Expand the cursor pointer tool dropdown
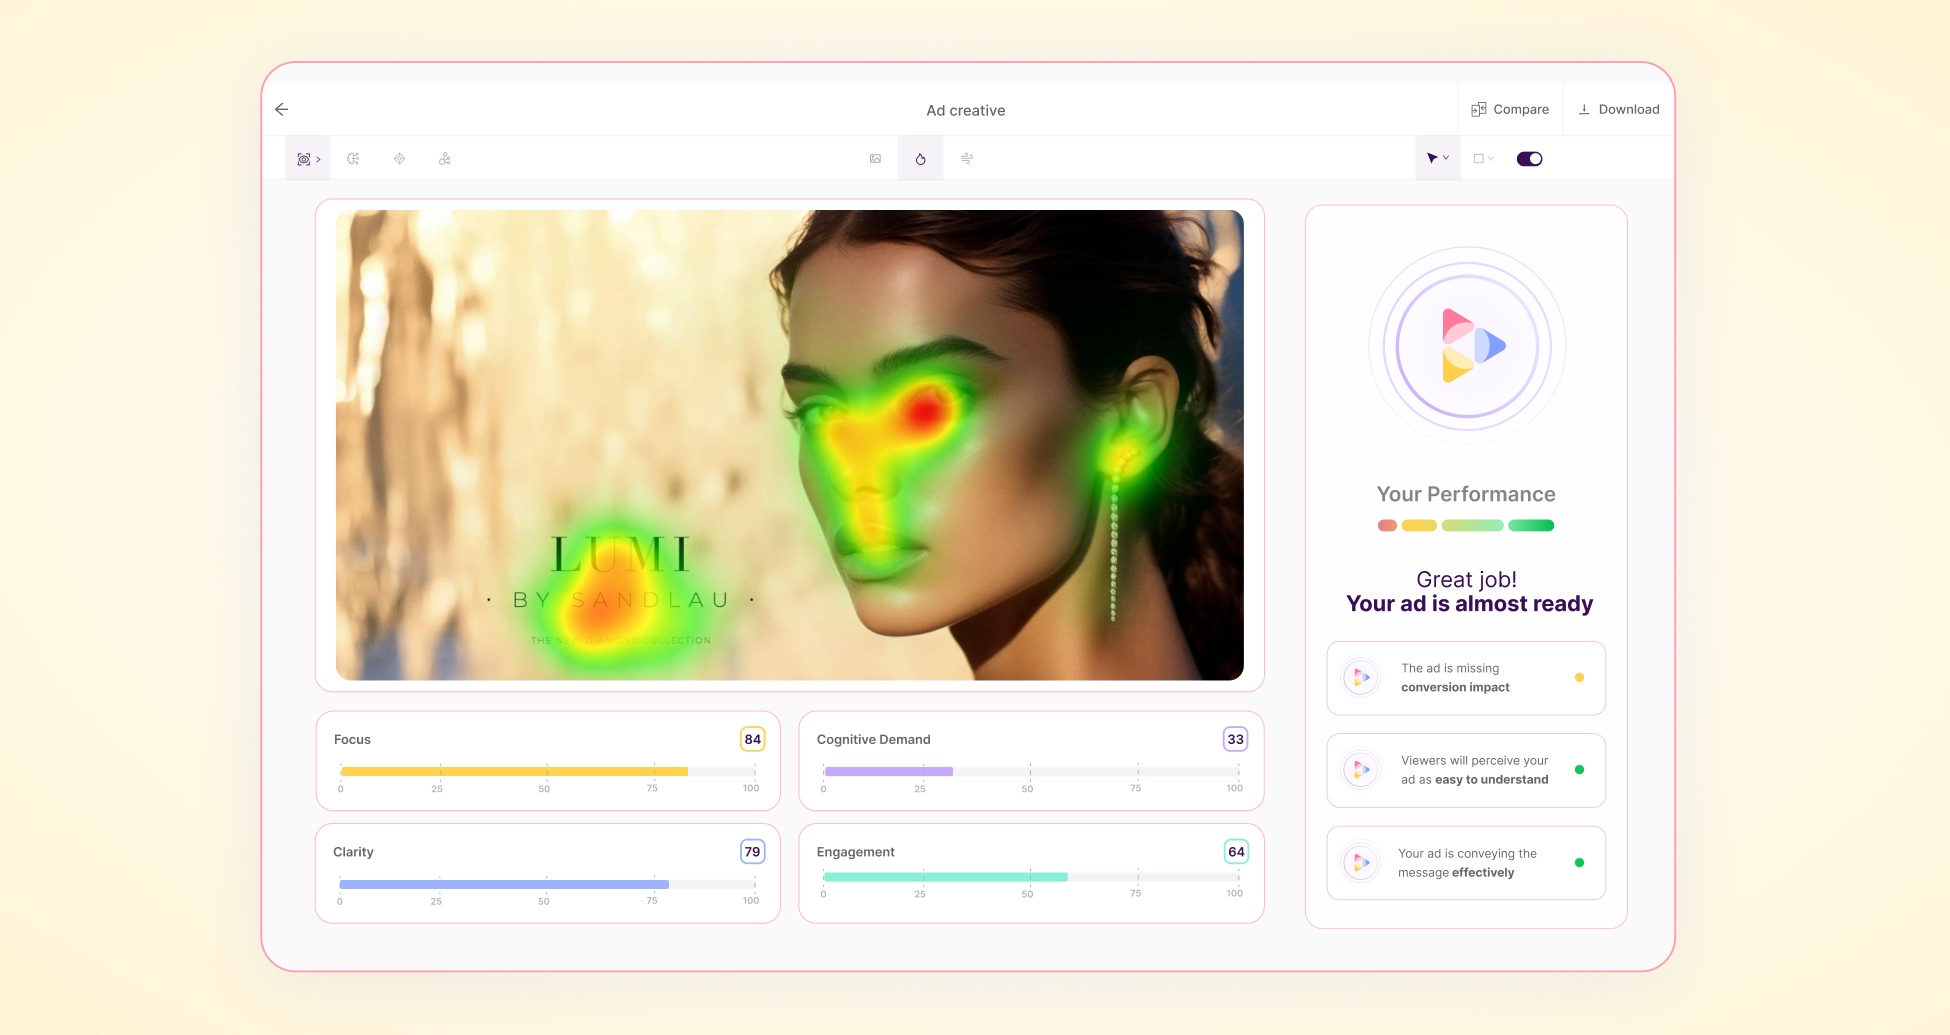This screenshot has height=1035, width=1950. pyautogui.click(x=1437, y=159)
